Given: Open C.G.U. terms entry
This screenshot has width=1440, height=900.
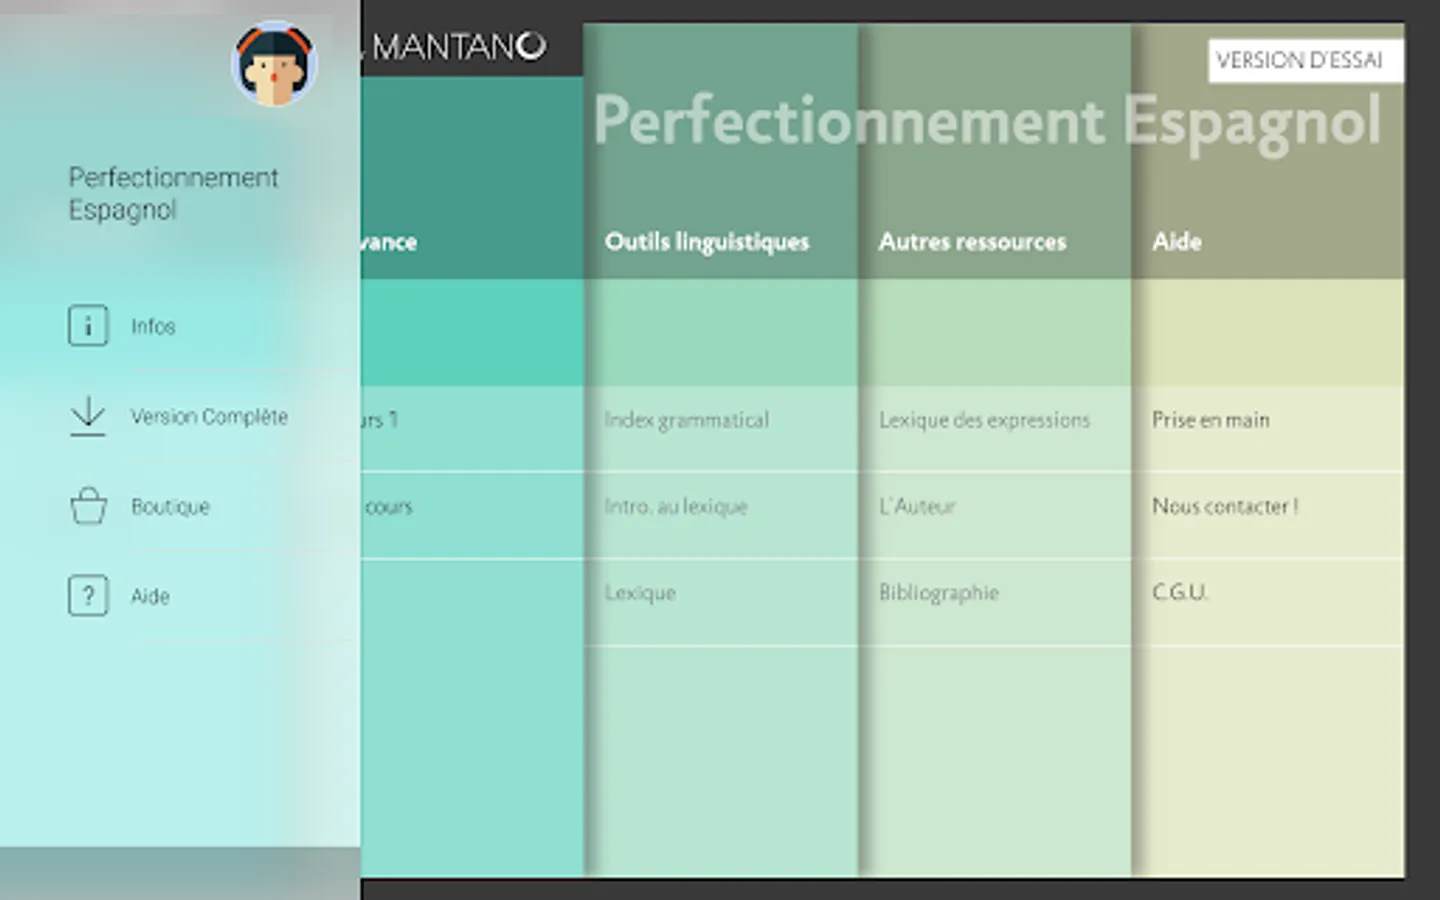Looking at the screenshot, I should 1180,593.
